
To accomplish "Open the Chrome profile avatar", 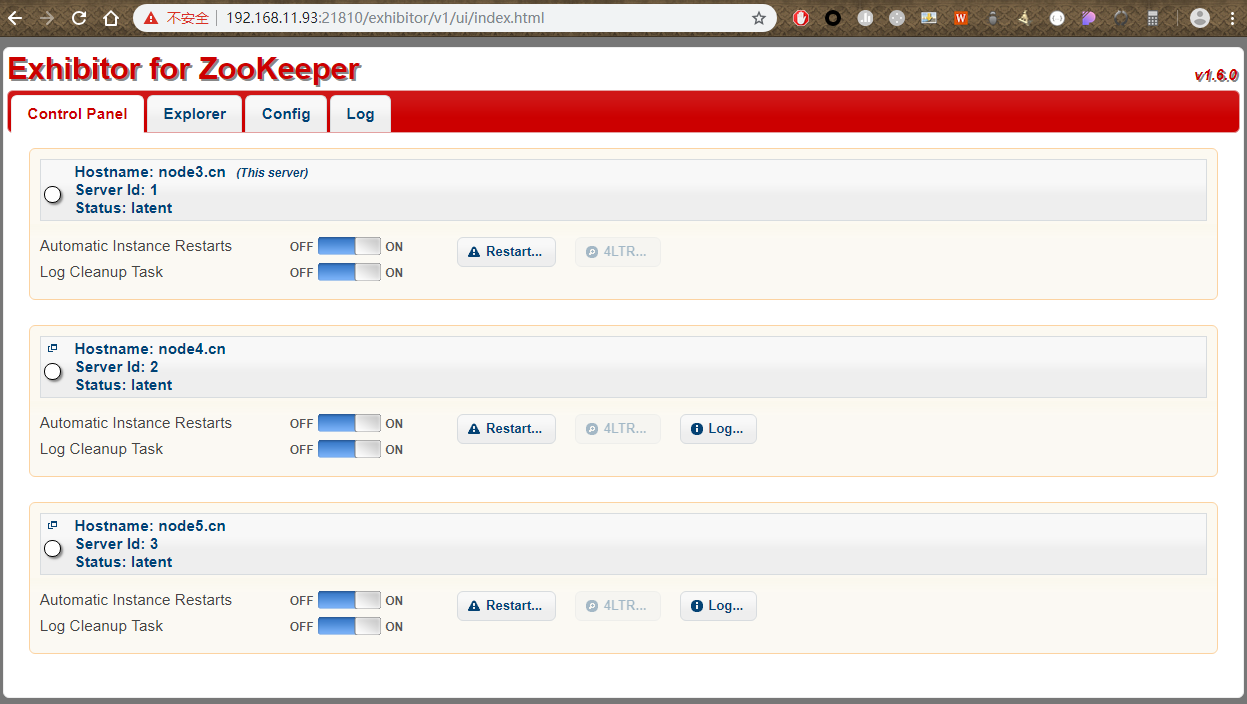I will click(1200, 18).
